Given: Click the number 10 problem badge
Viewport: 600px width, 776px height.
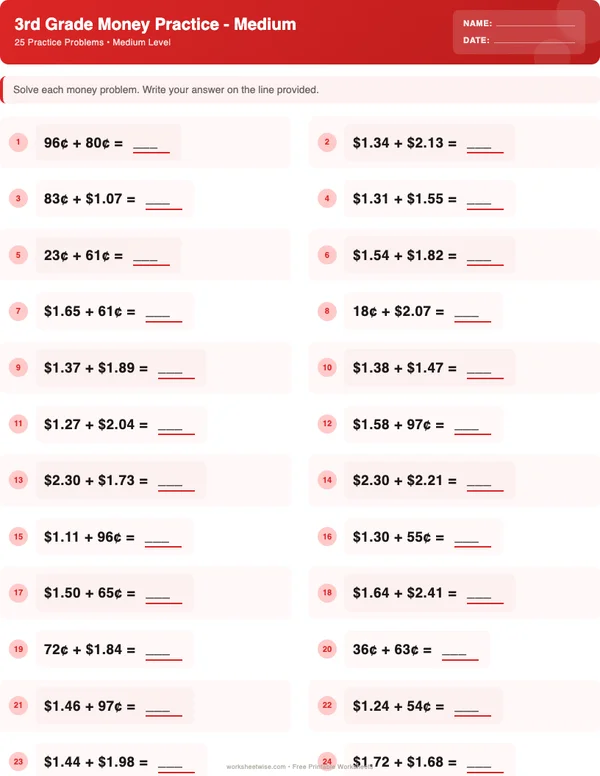Looking at the screenshot, I should [327, 368].
